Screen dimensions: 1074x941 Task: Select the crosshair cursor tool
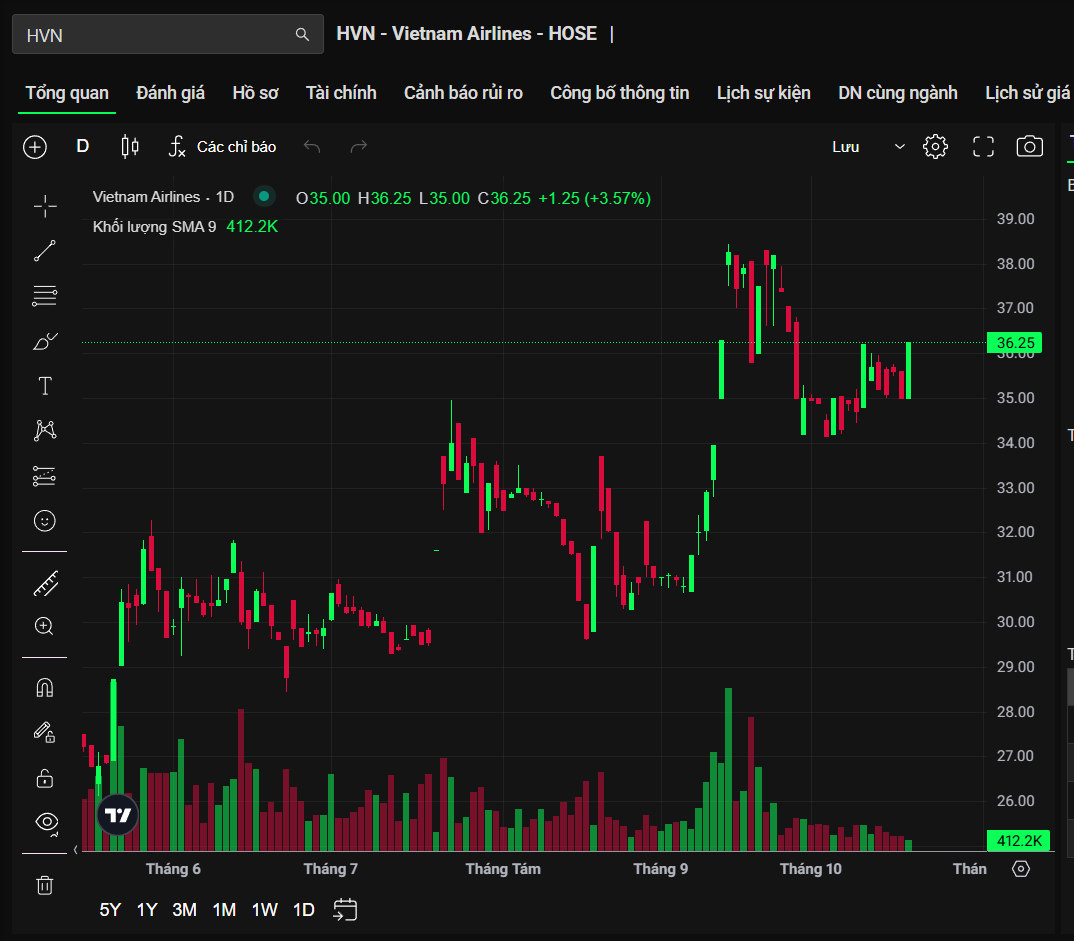click(45, 207)
